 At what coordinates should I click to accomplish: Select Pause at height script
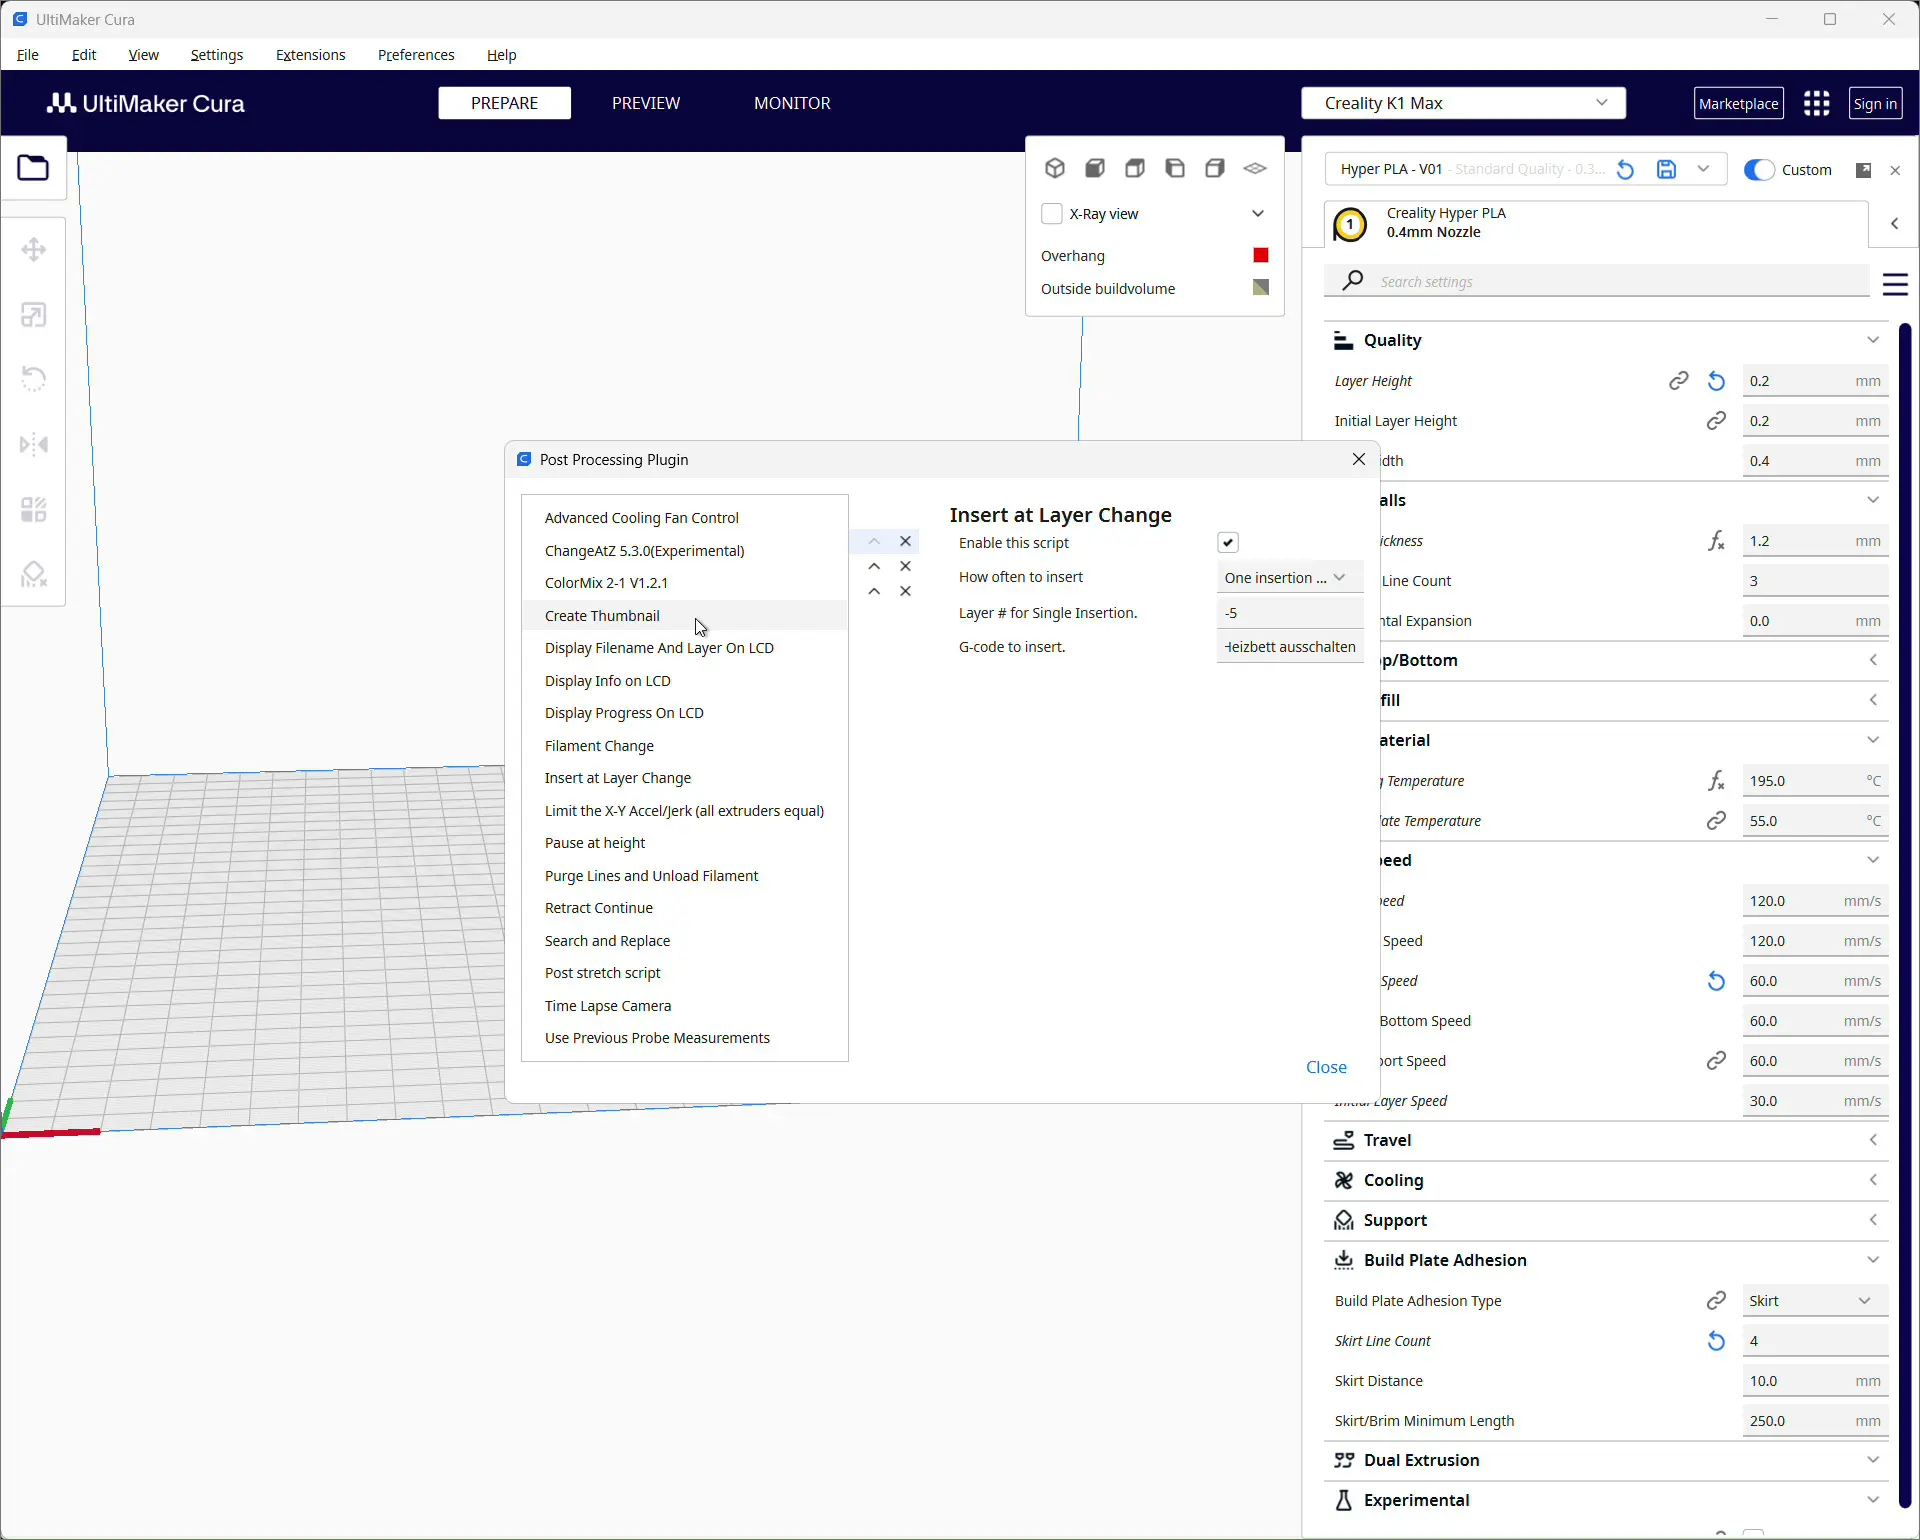point(595,843)
